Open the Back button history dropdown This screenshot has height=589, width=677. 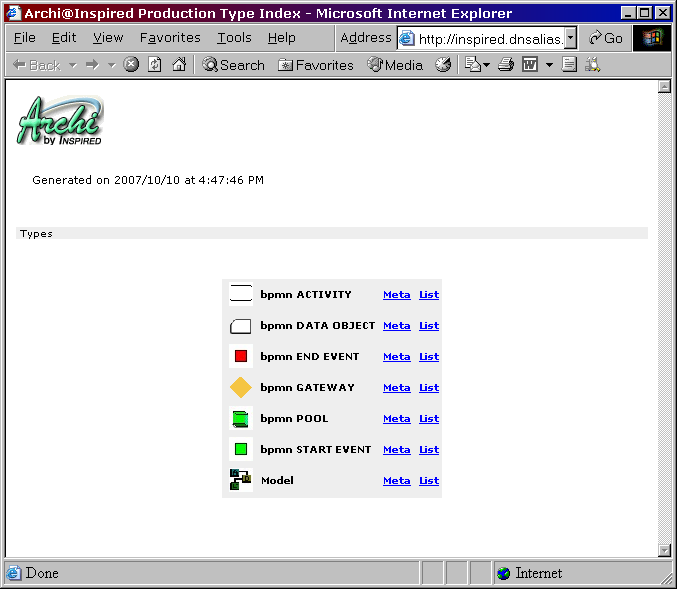pyautogui.click(x=72, y=65)
